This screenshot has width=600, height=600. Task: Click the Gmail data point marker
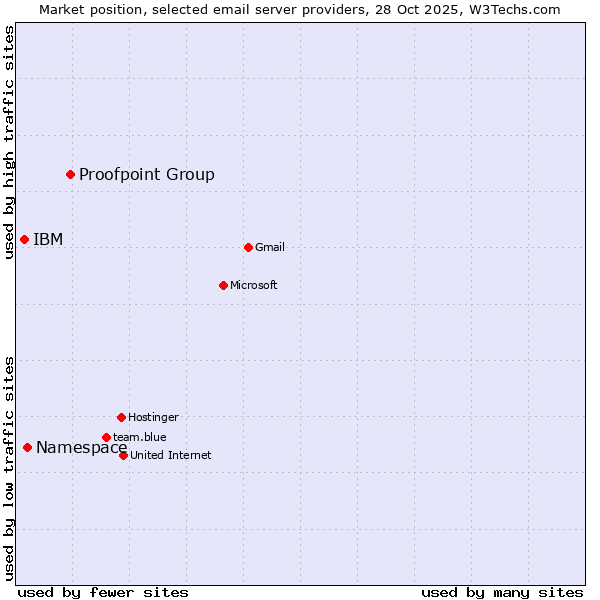pos(248,247)
